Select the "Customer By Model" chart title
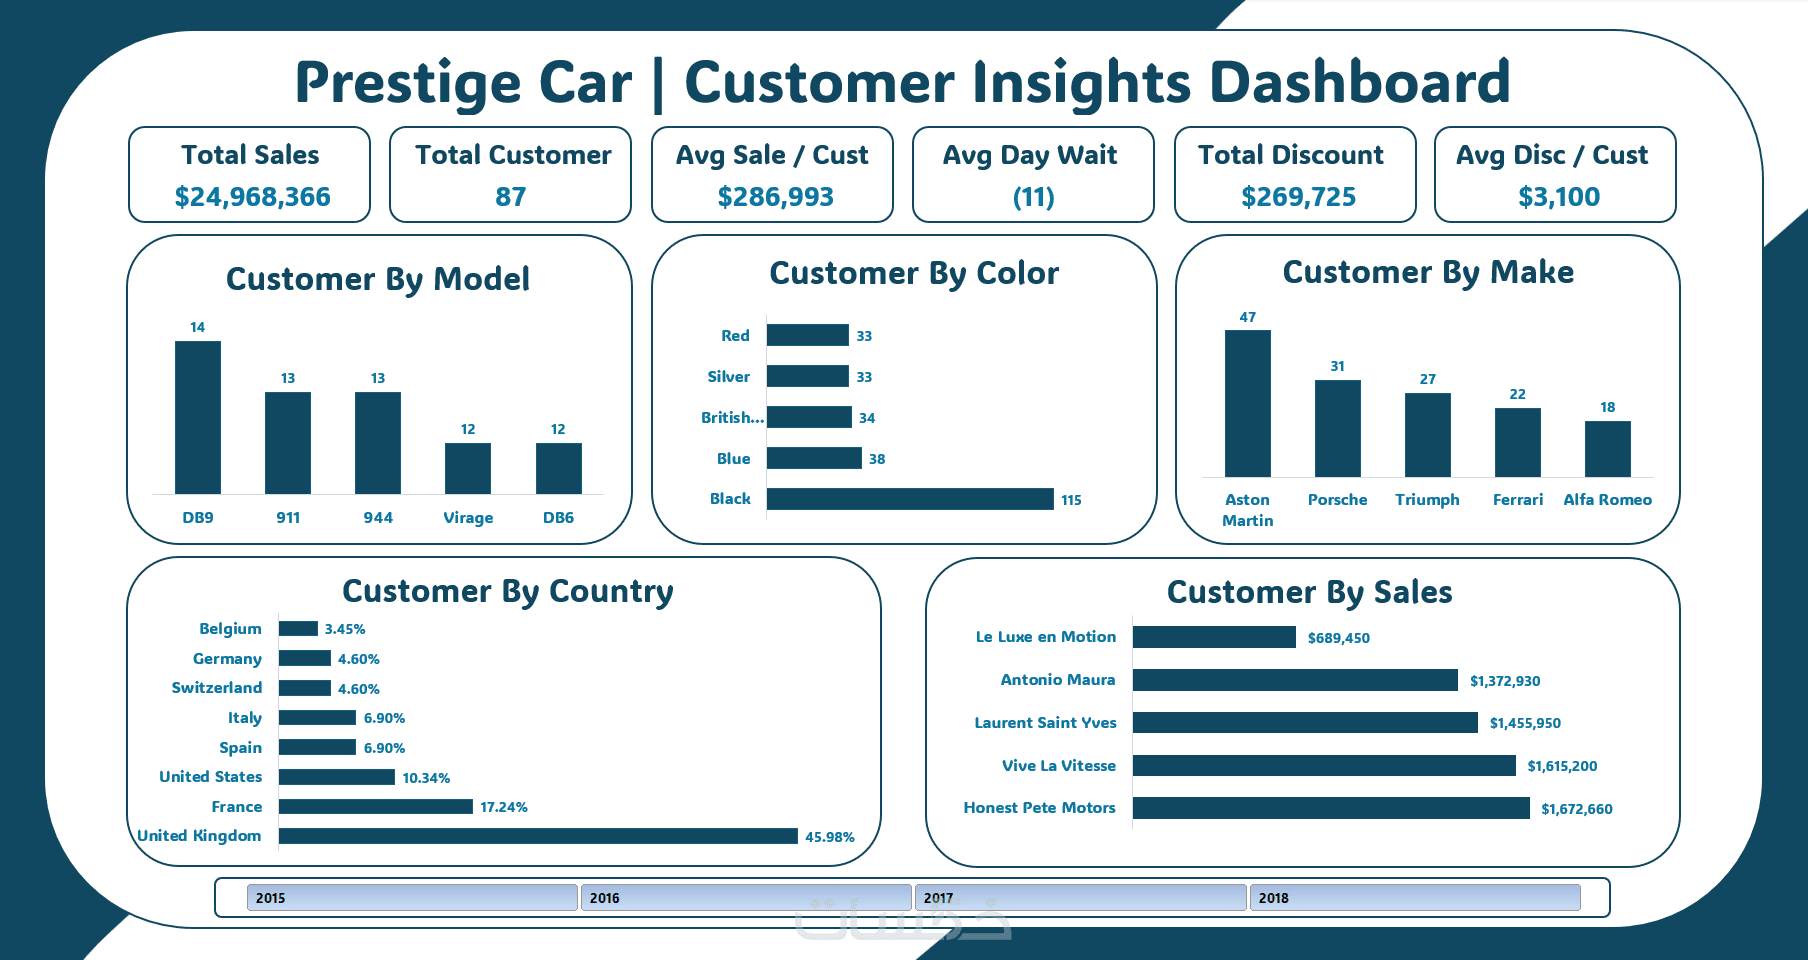 [378, 279]
